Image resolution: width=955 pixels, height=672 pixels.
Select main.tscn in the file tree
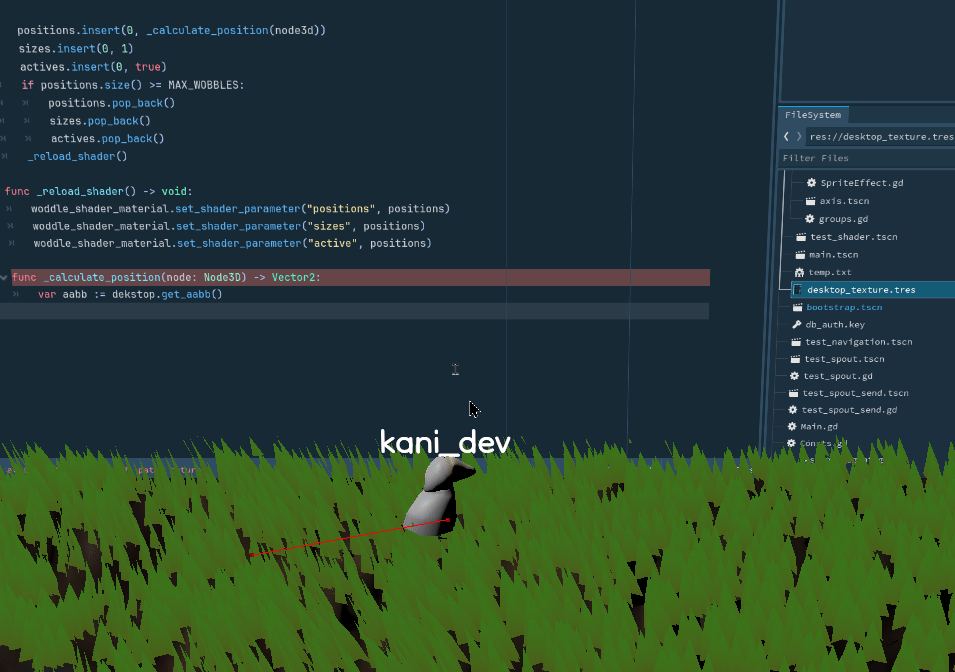click(833, 255)
